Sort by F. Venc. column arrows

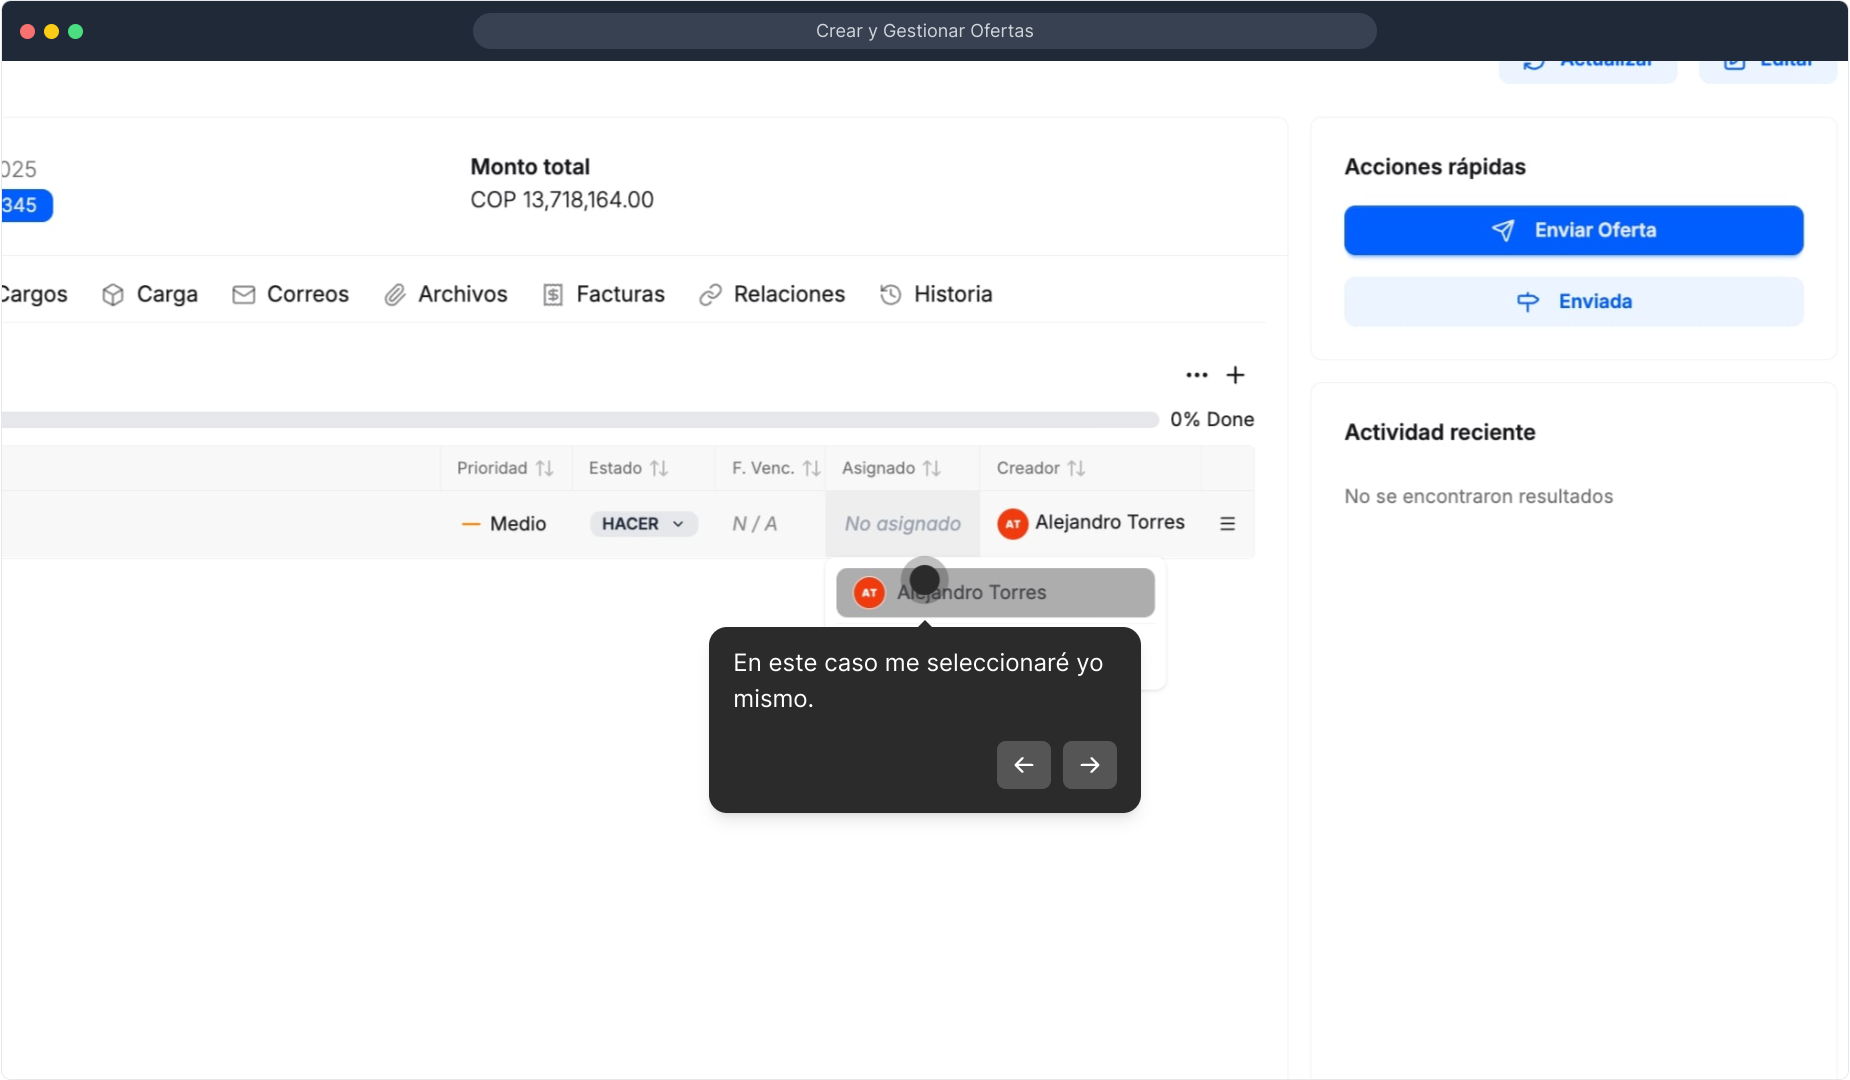[811, 468]
